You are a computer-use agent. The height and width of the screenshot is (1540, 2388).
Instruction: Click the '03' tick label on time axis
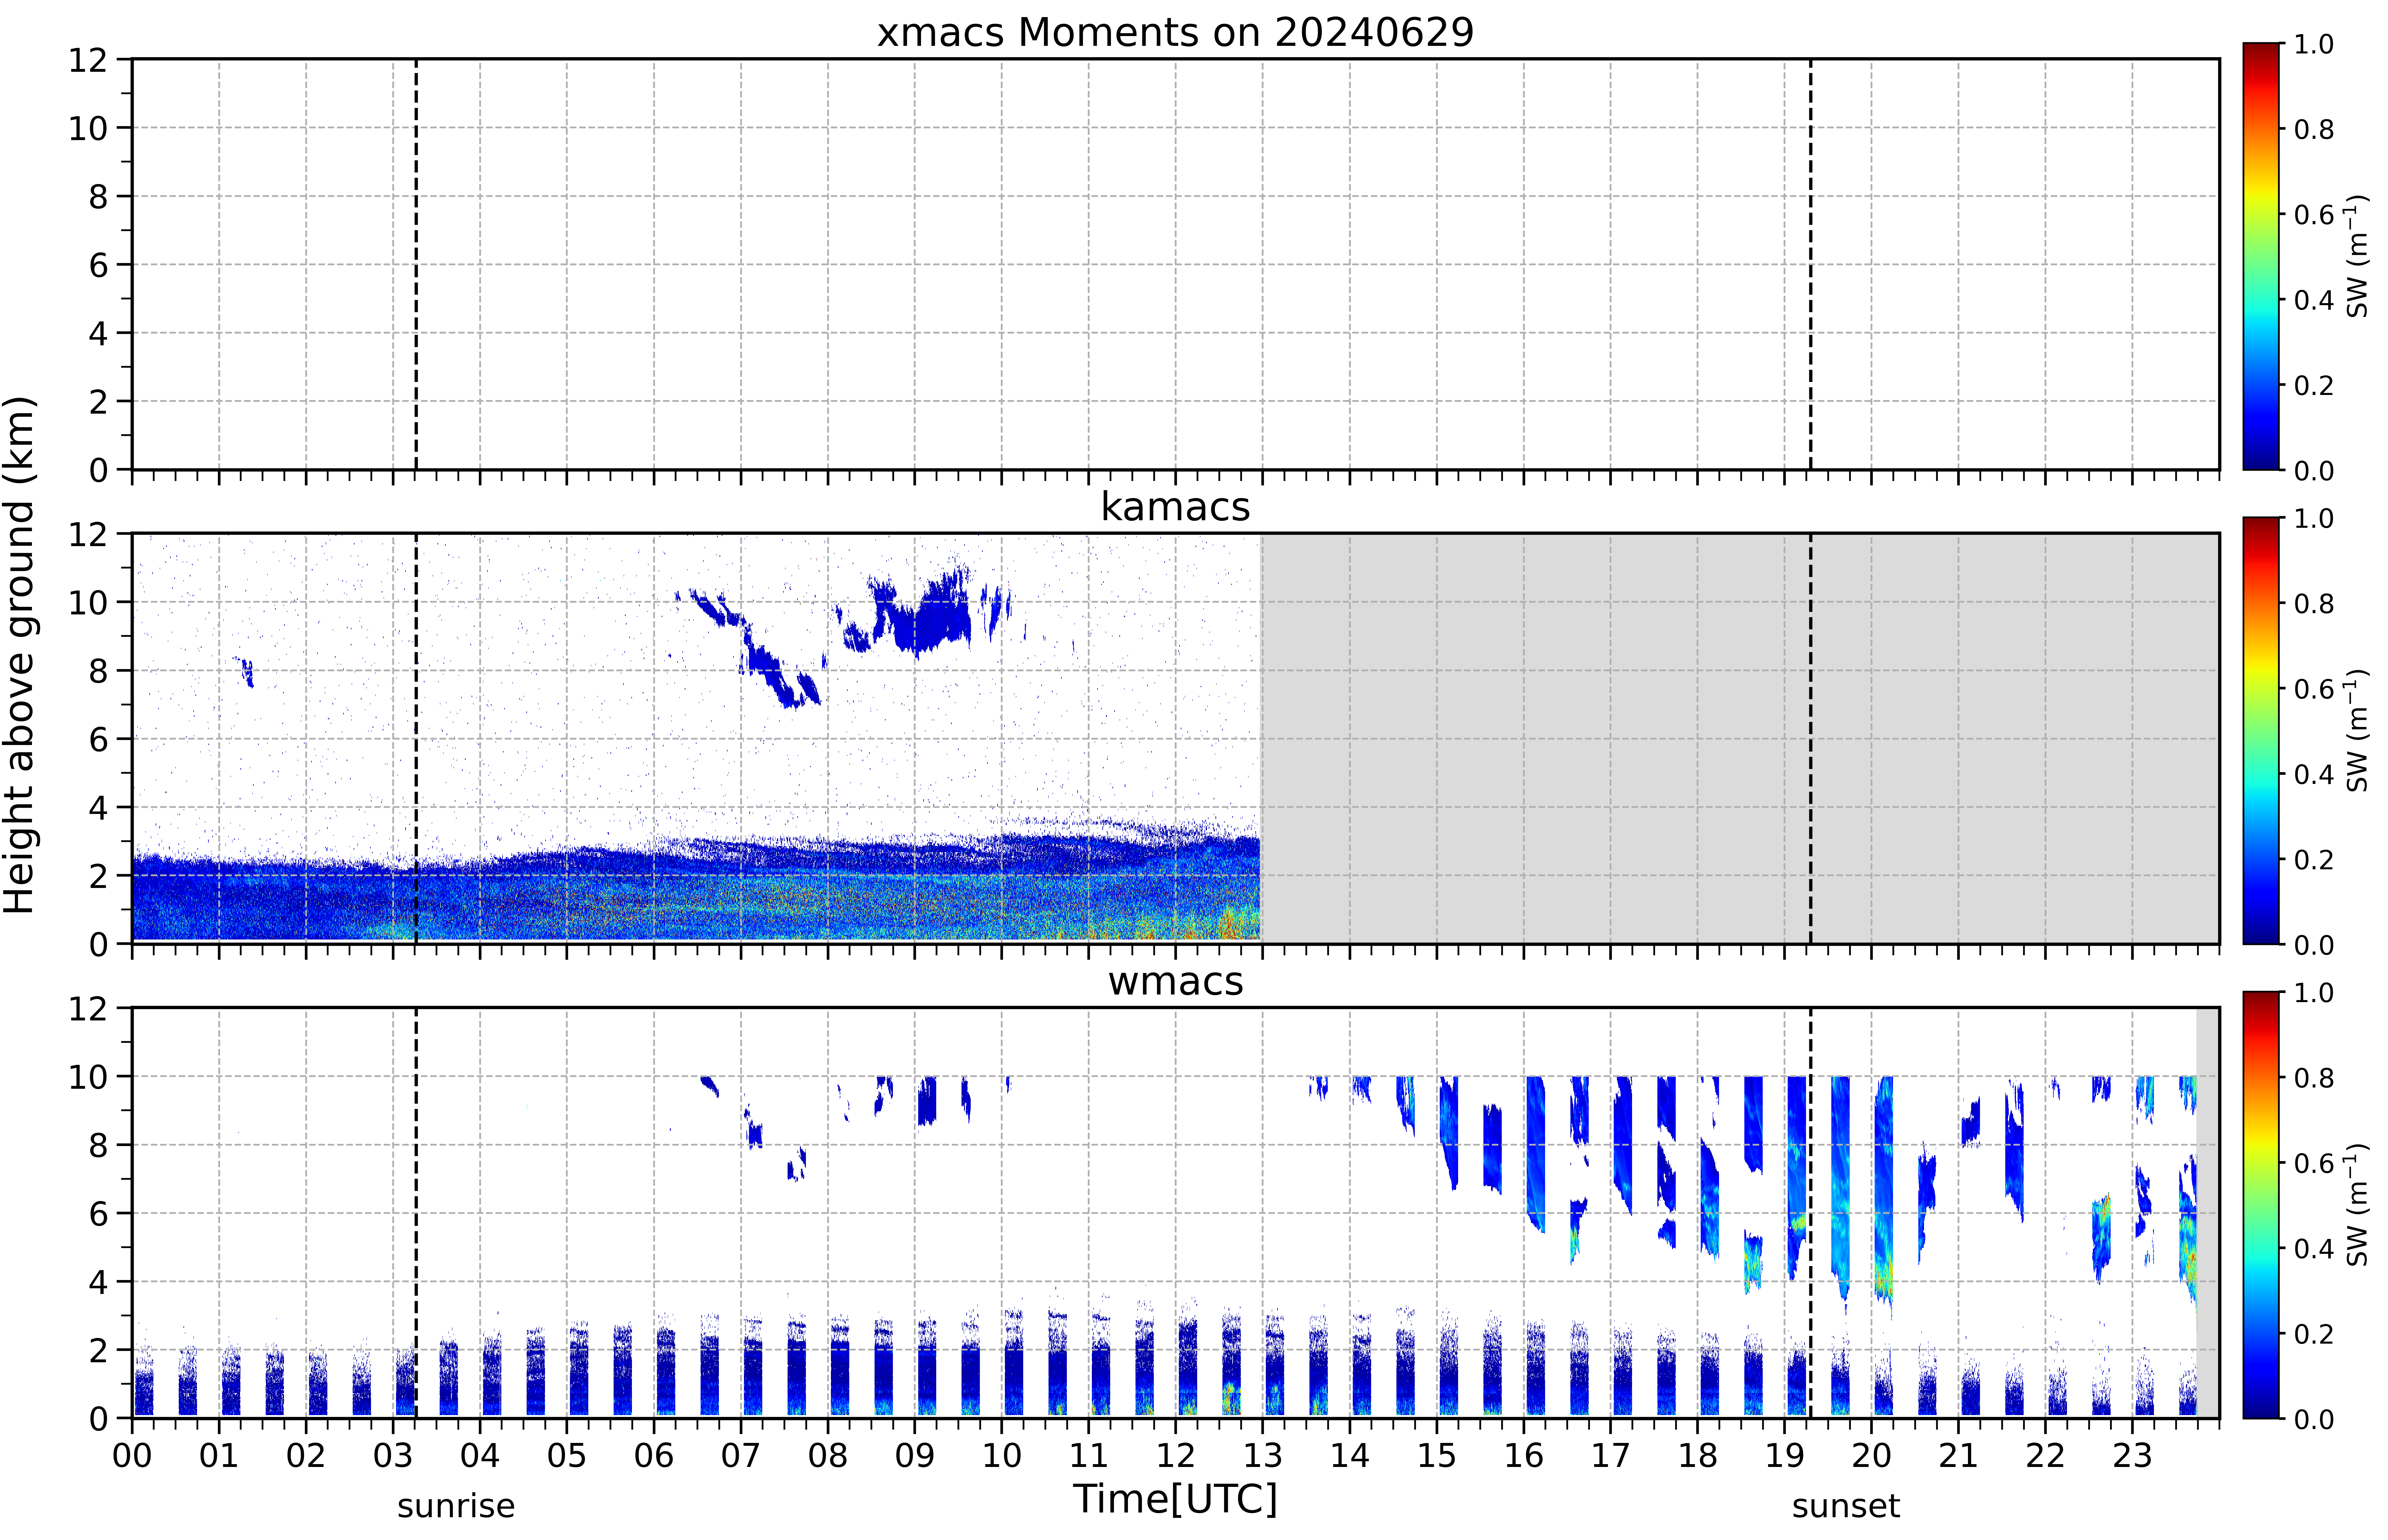coord(393,1456)
